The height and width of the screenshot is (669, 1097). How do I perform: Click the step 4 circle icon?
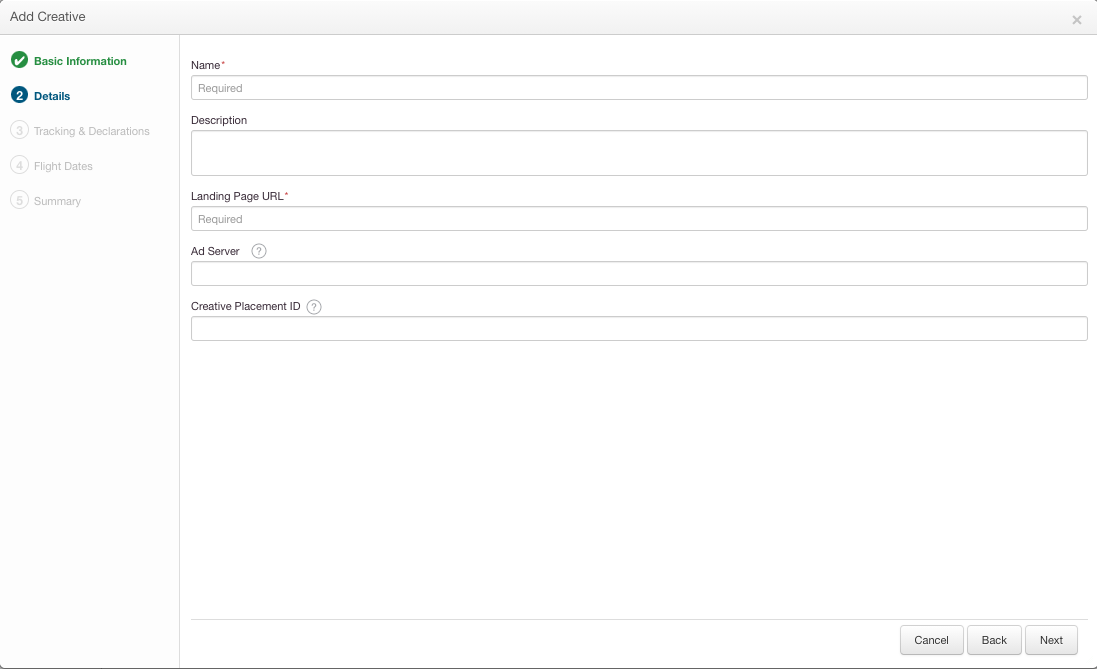click(19, 166)
